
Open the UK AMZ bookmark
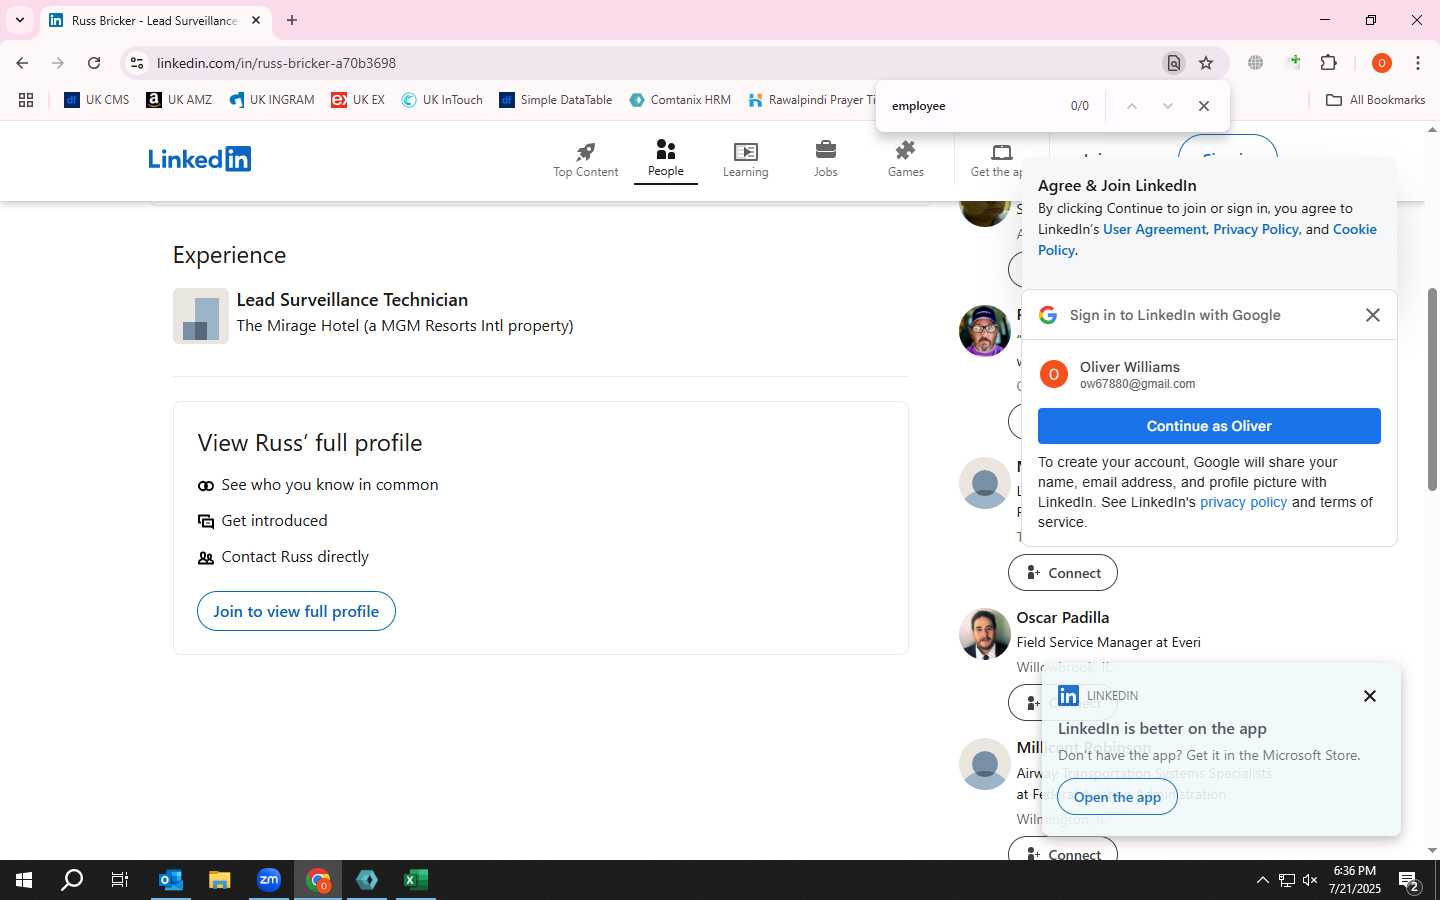(179, 100)
